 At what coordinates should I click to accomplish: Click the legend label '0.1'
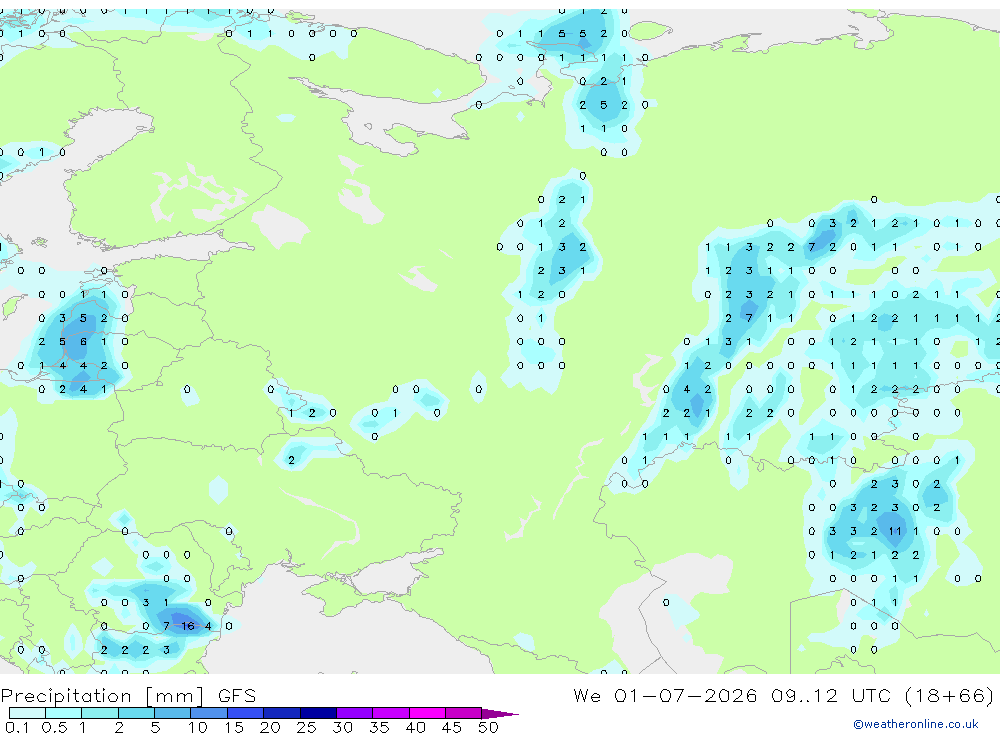(17, 727)
